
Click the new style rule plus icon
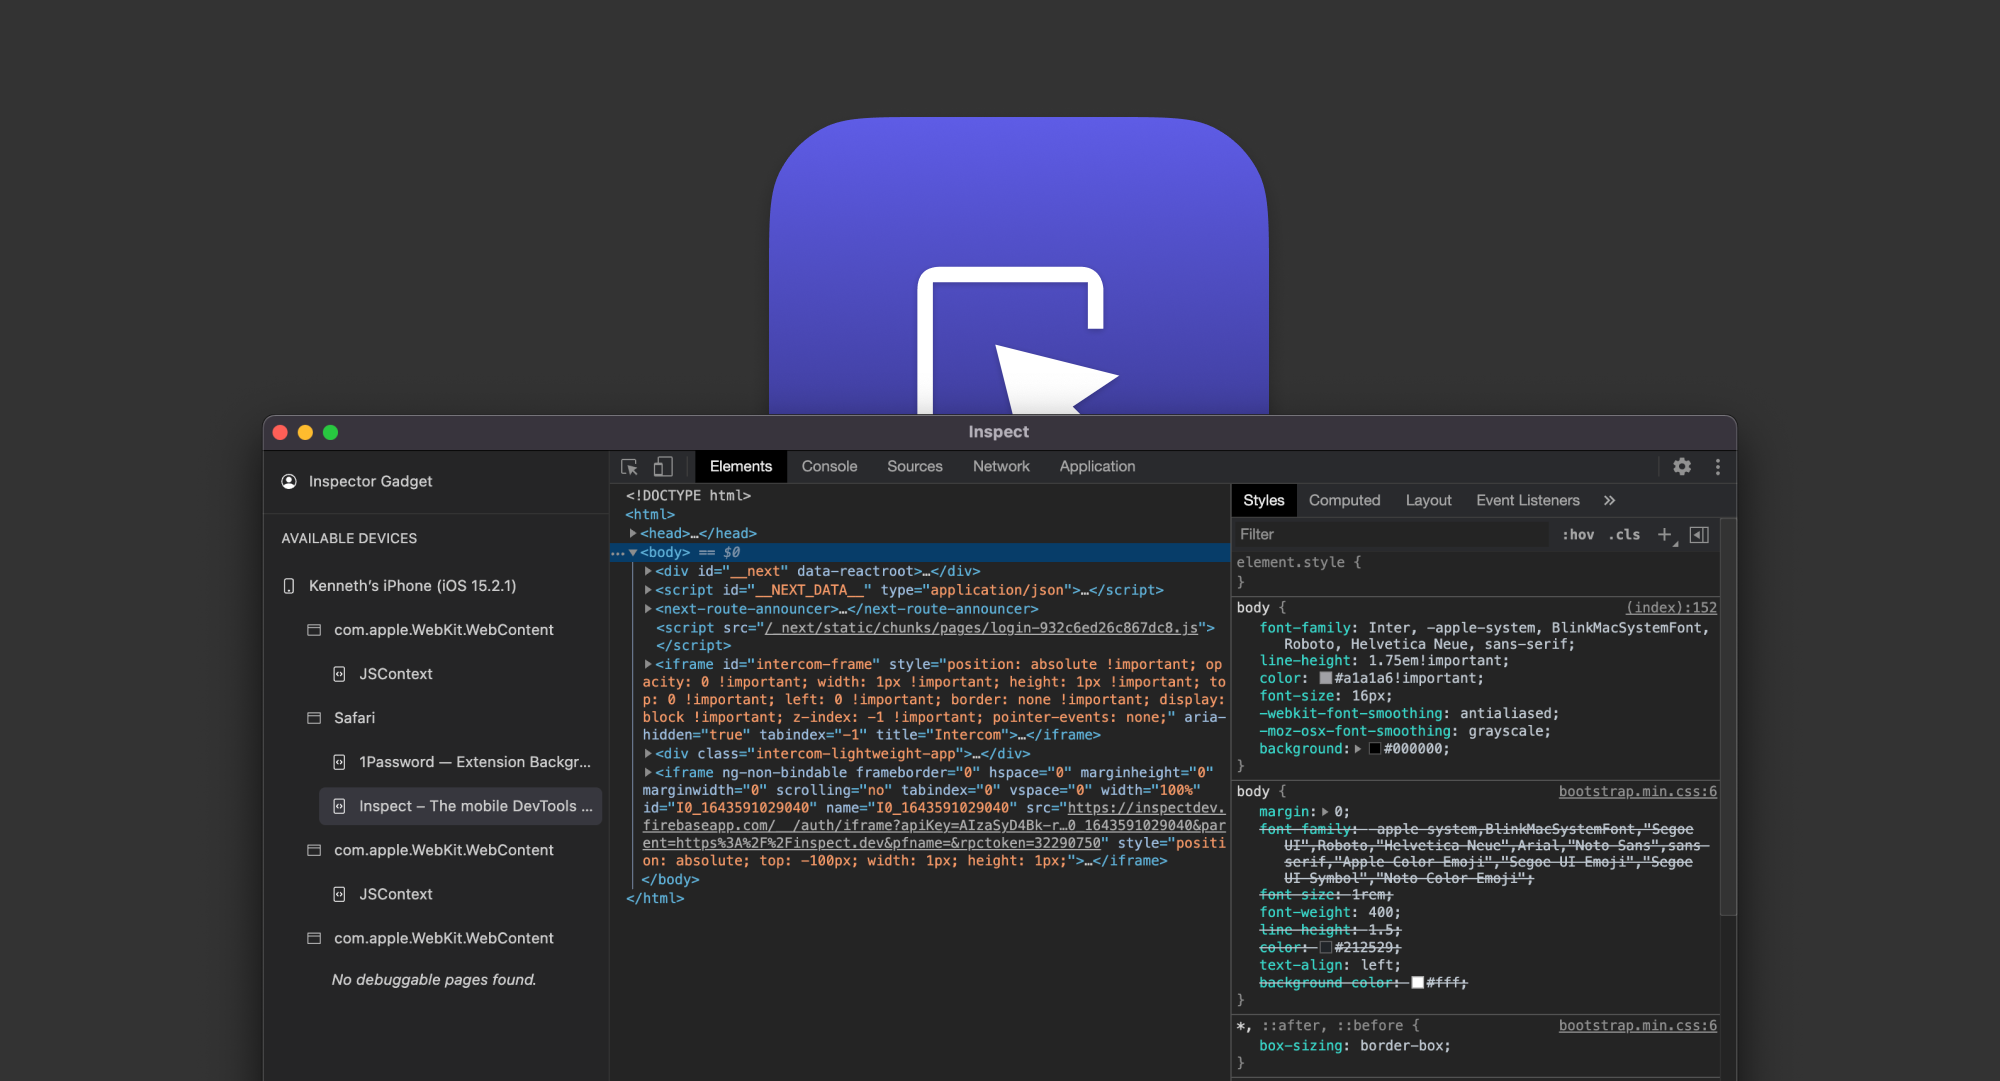pos(1664,535)
